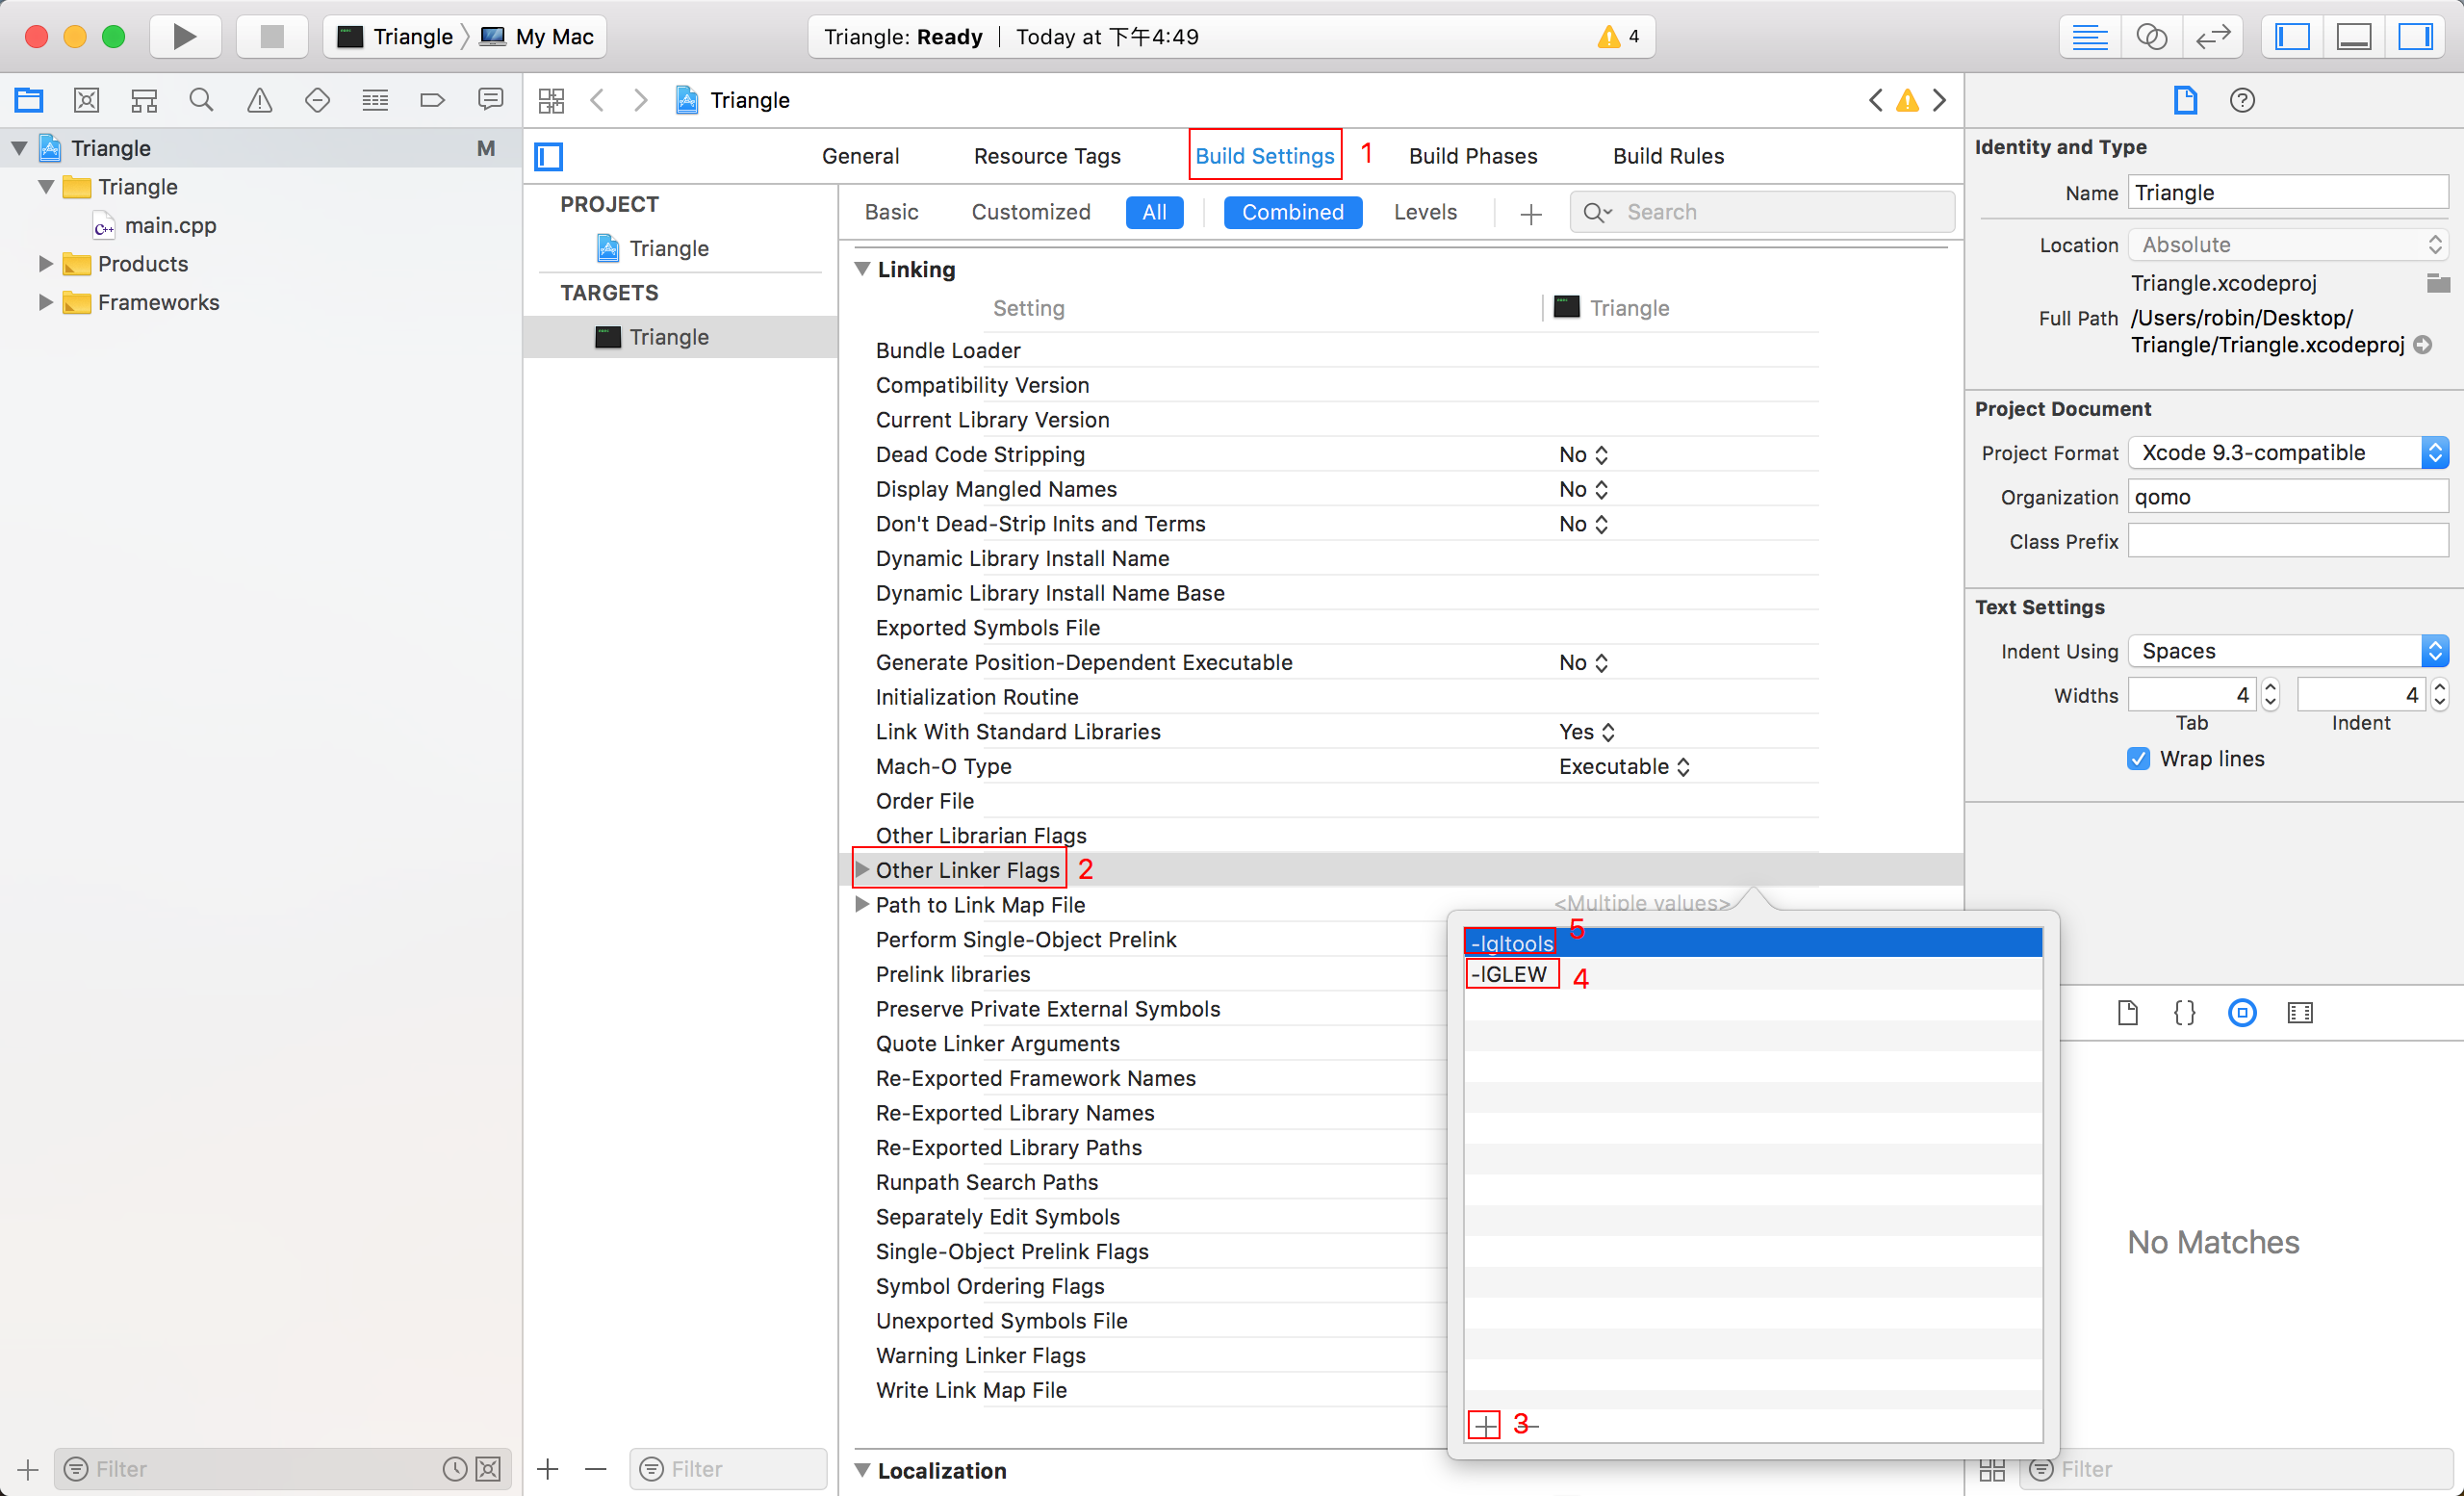Collapse the Linking section
Image resolution: width=2464 pixels, height=1496 pixels.
click(x=862, y=269)
